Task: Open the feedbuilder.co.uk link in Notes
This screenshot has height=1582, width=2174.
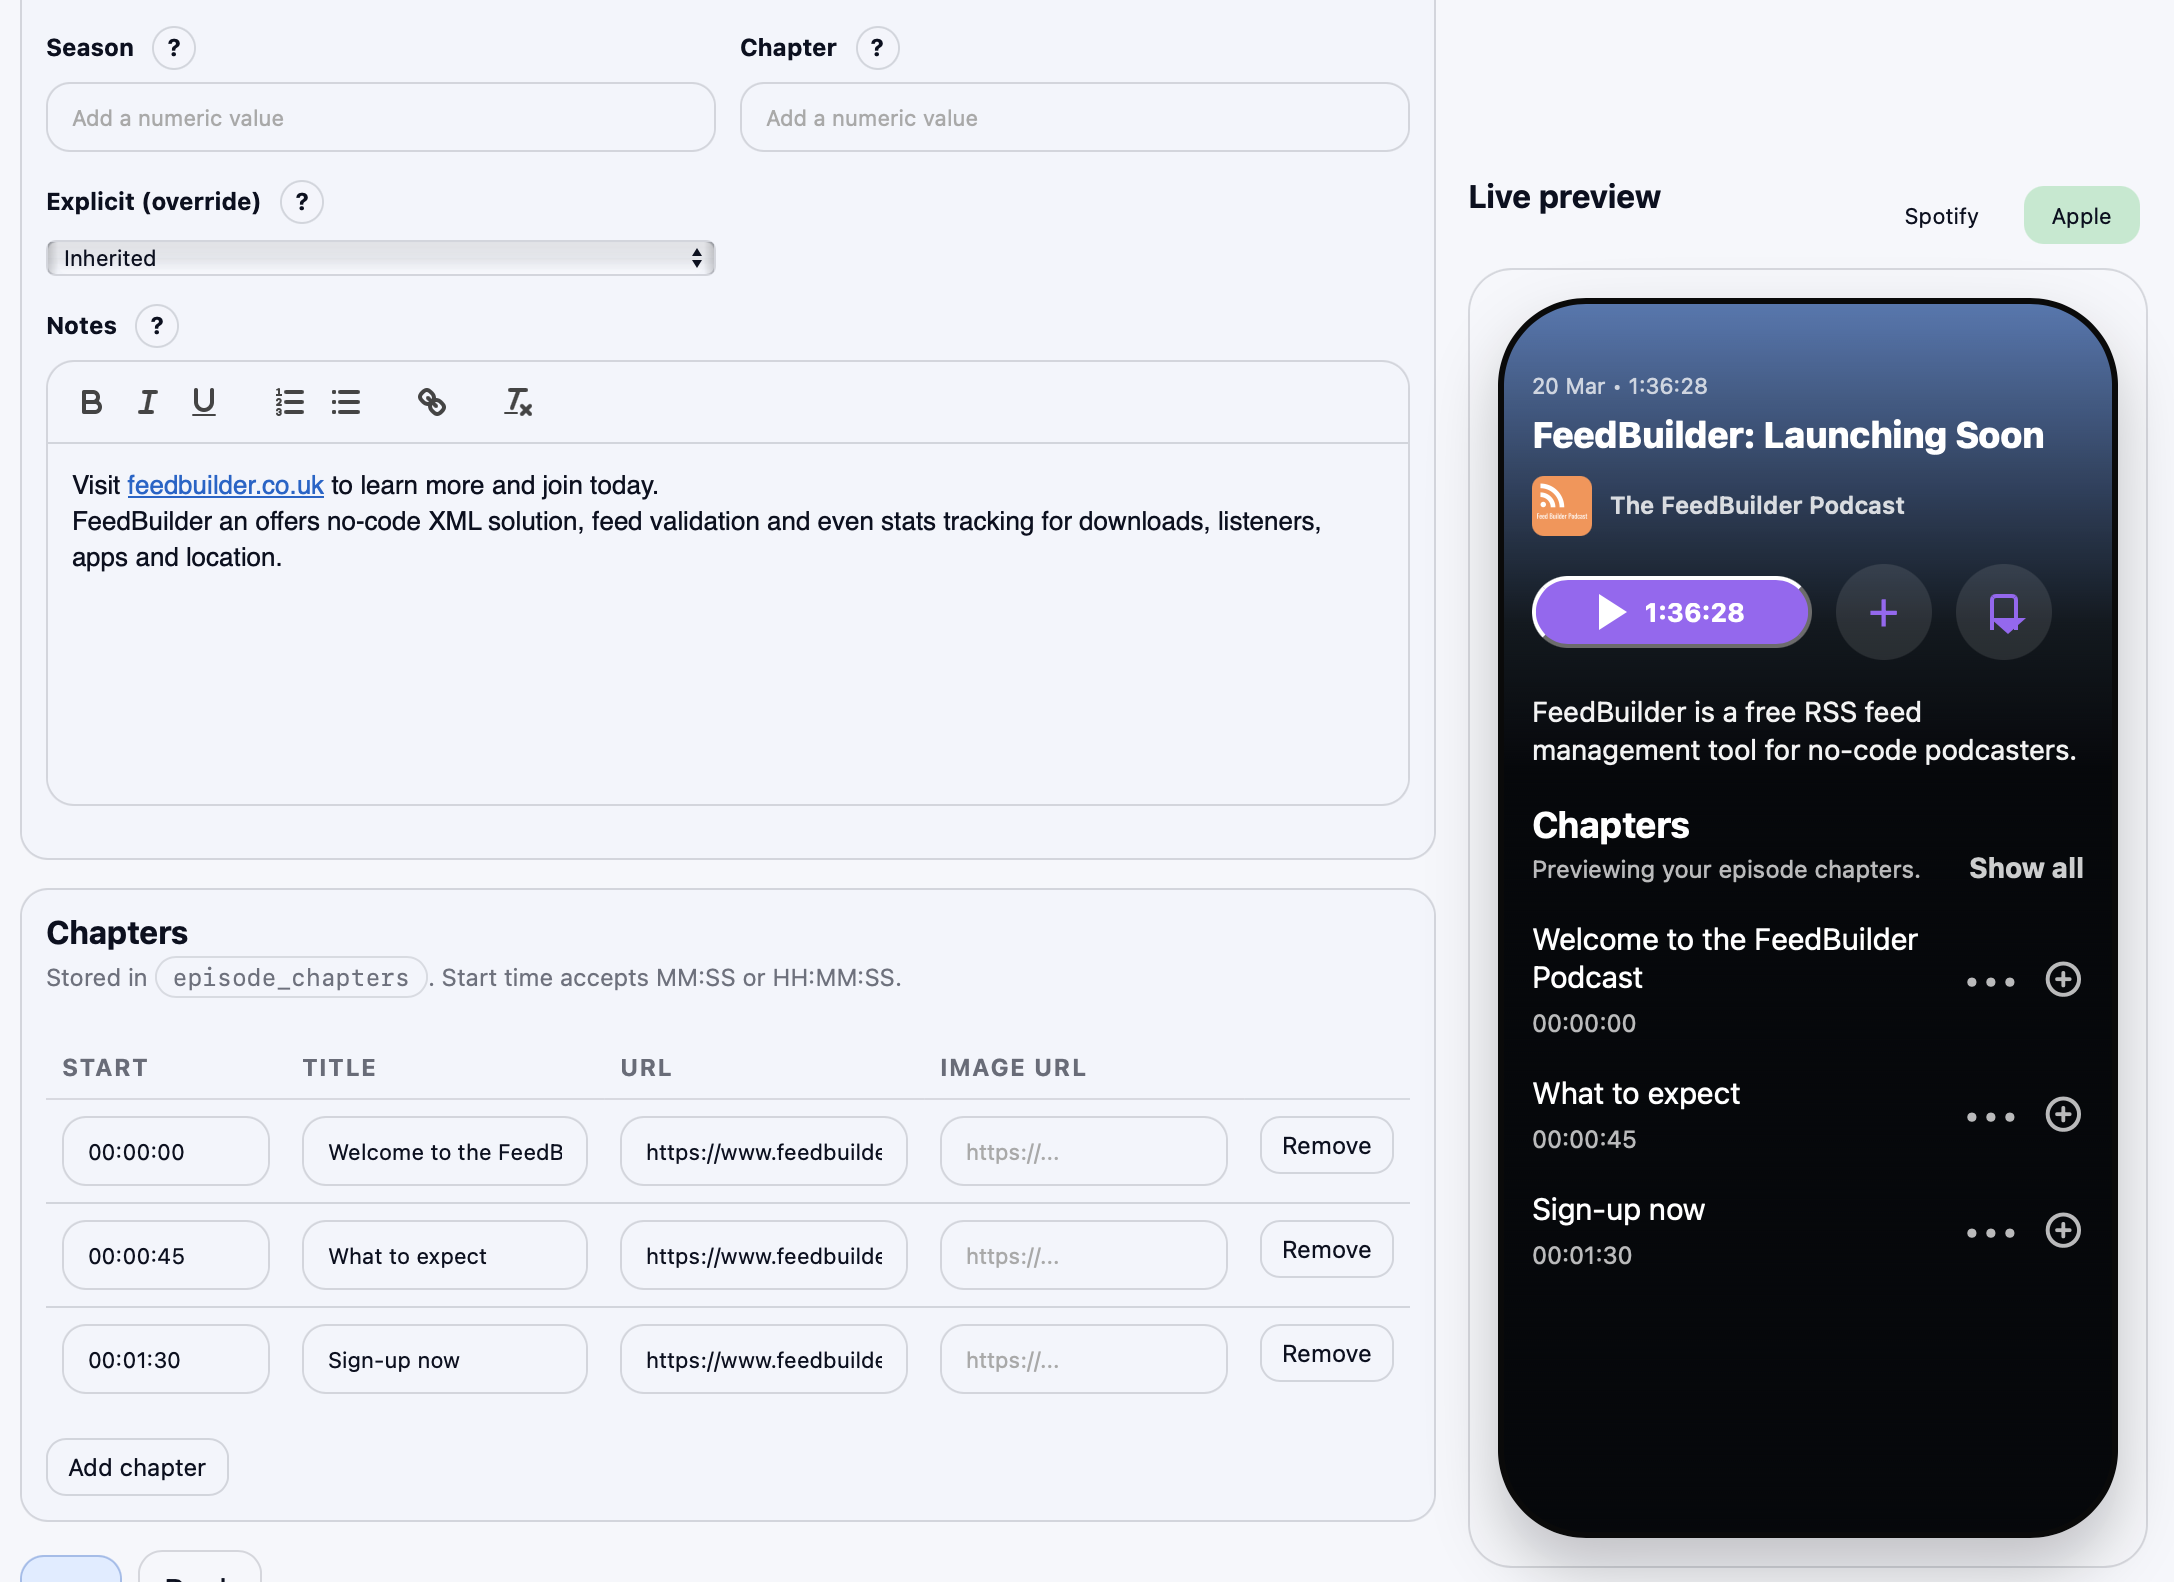Action: click(x=225, y=485)
